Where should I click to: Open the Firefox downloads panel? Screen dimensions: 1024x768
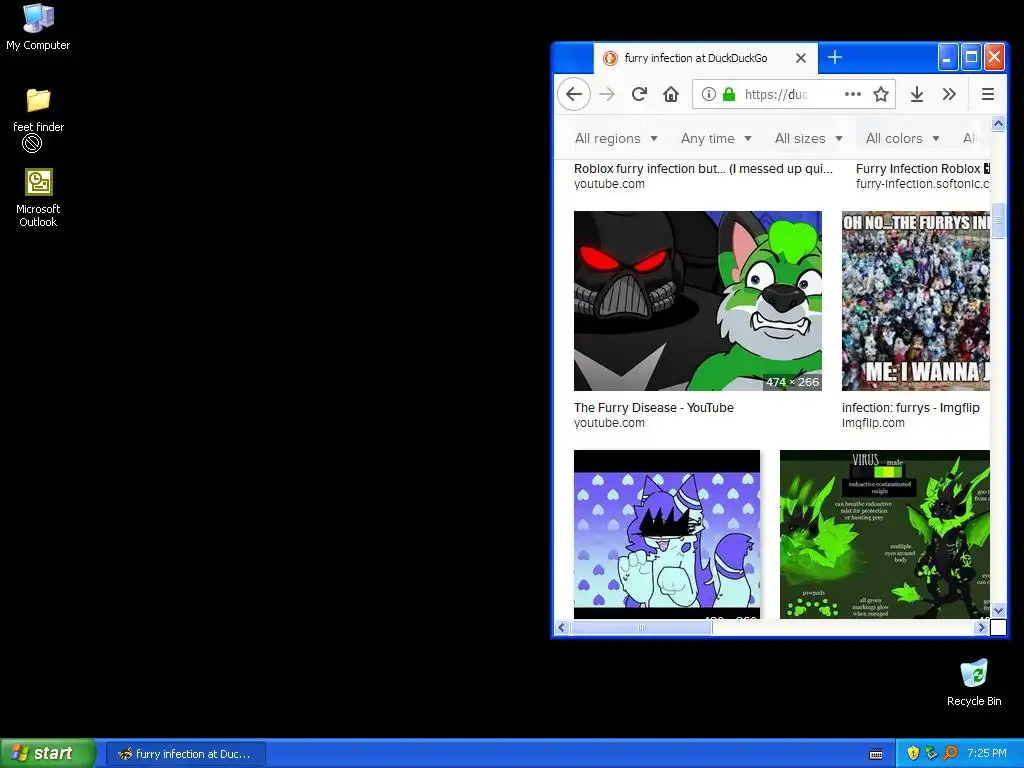[x=917, y=95]
